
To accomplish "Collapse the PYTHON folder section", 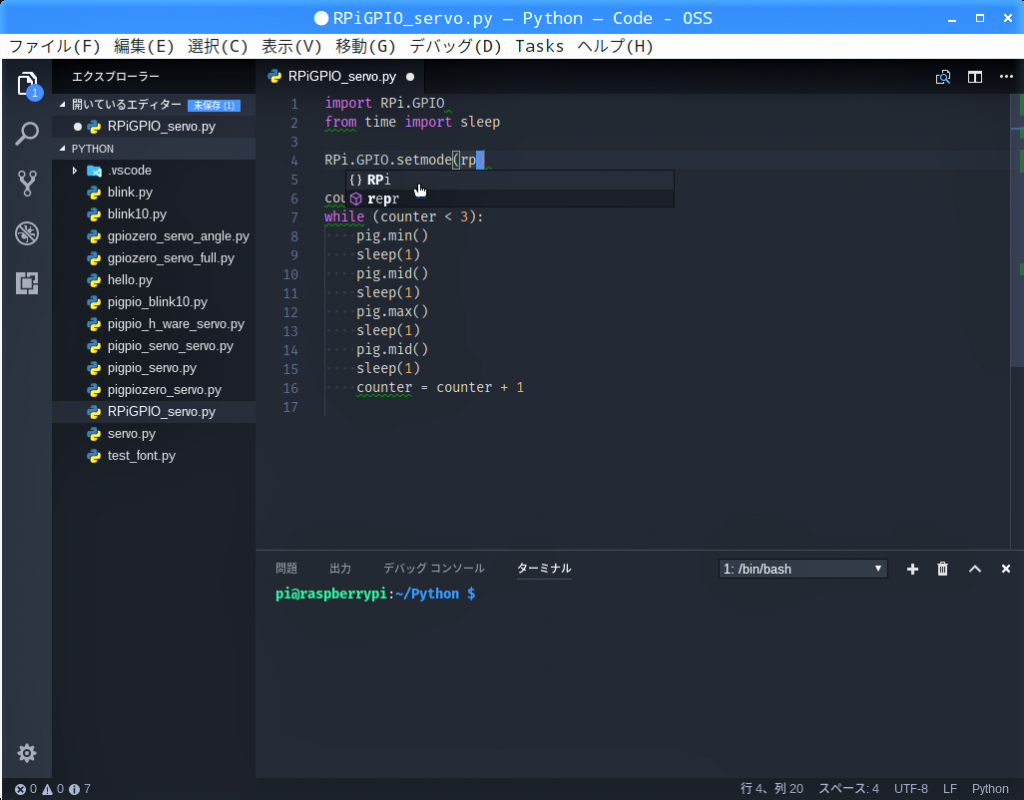I will point(93,148).
